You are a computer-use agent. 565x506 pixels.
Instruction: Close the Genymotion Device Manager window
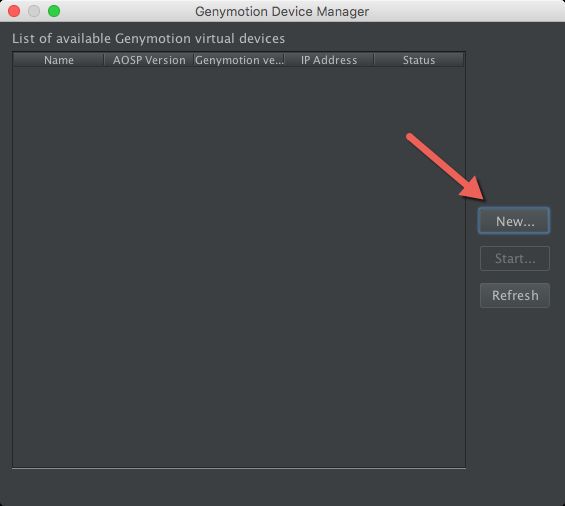coord(14,11)
